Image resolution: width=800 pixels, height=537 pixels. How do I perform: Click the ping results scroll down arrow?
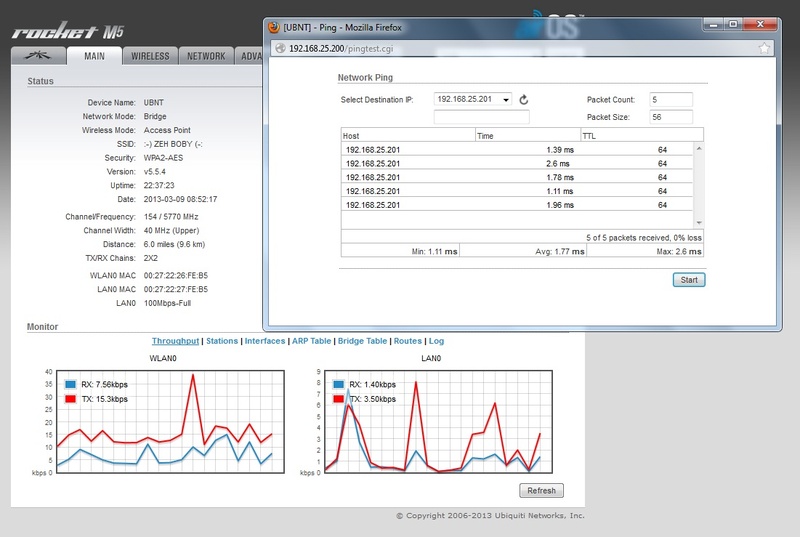(699, 223)
